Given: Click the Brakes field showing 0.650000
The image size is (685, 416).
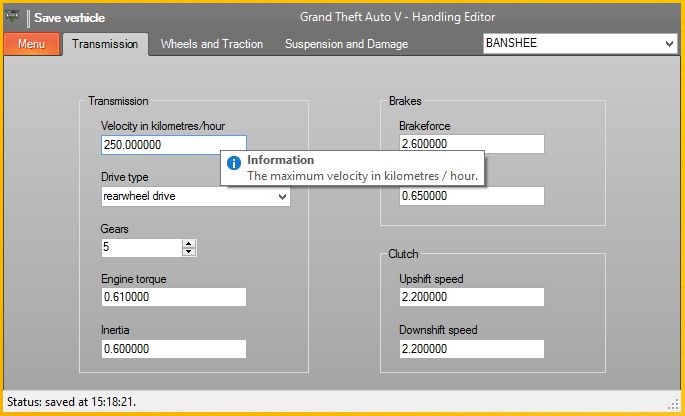Looking at the screenshot, I should (x=472, y=196).
